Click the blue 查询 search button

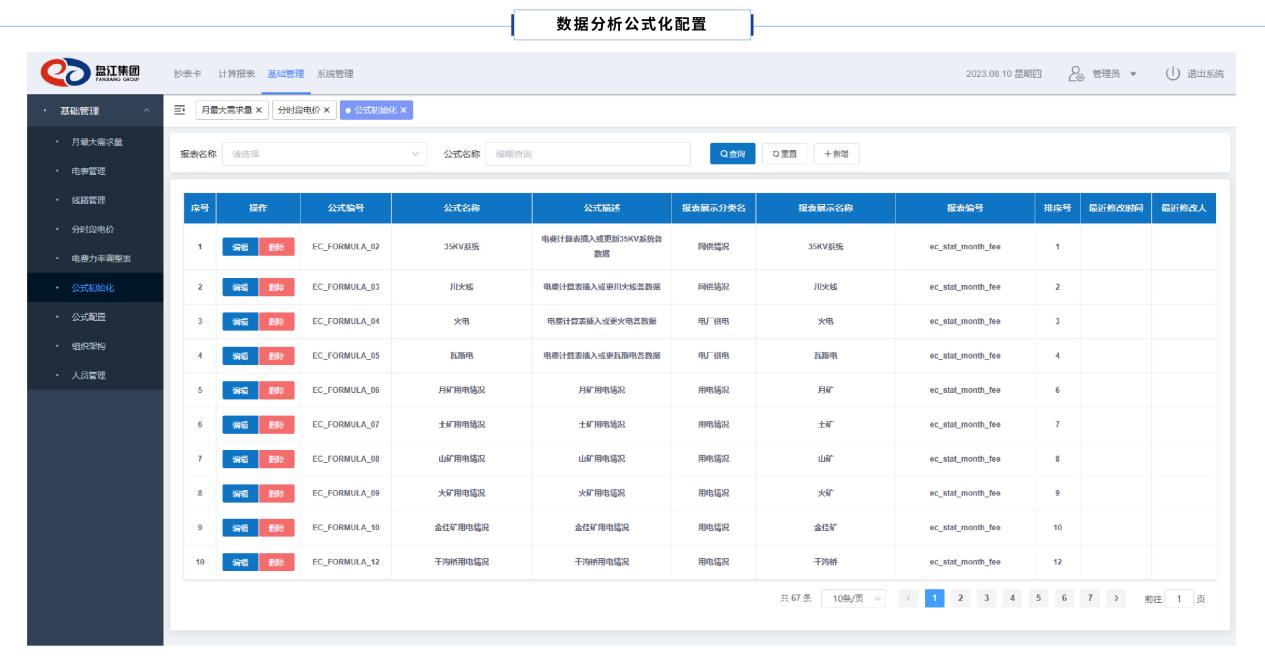[x=732, y=154]
